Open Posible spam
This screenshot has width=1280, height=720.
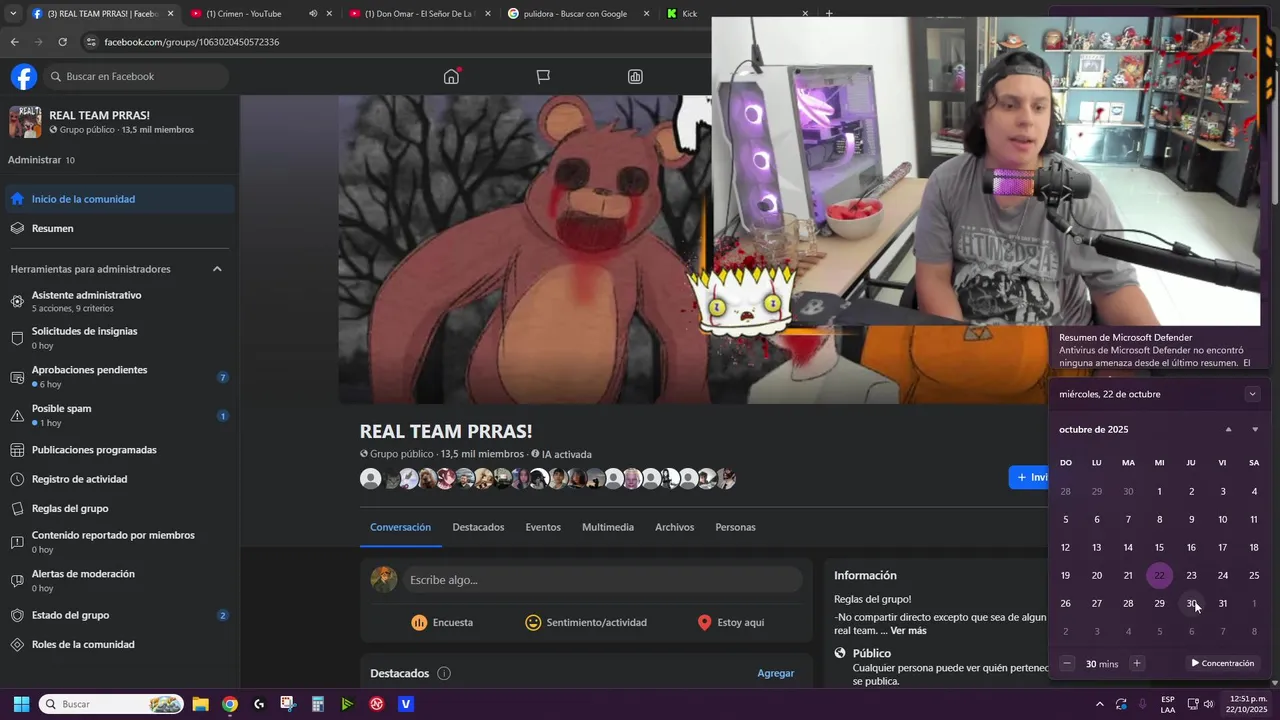[x=120, y=415]
